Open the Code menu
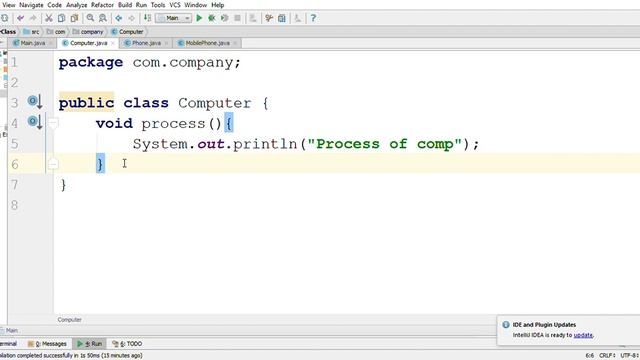This screenshot has width=640, height=360. [x=54, y=5]
